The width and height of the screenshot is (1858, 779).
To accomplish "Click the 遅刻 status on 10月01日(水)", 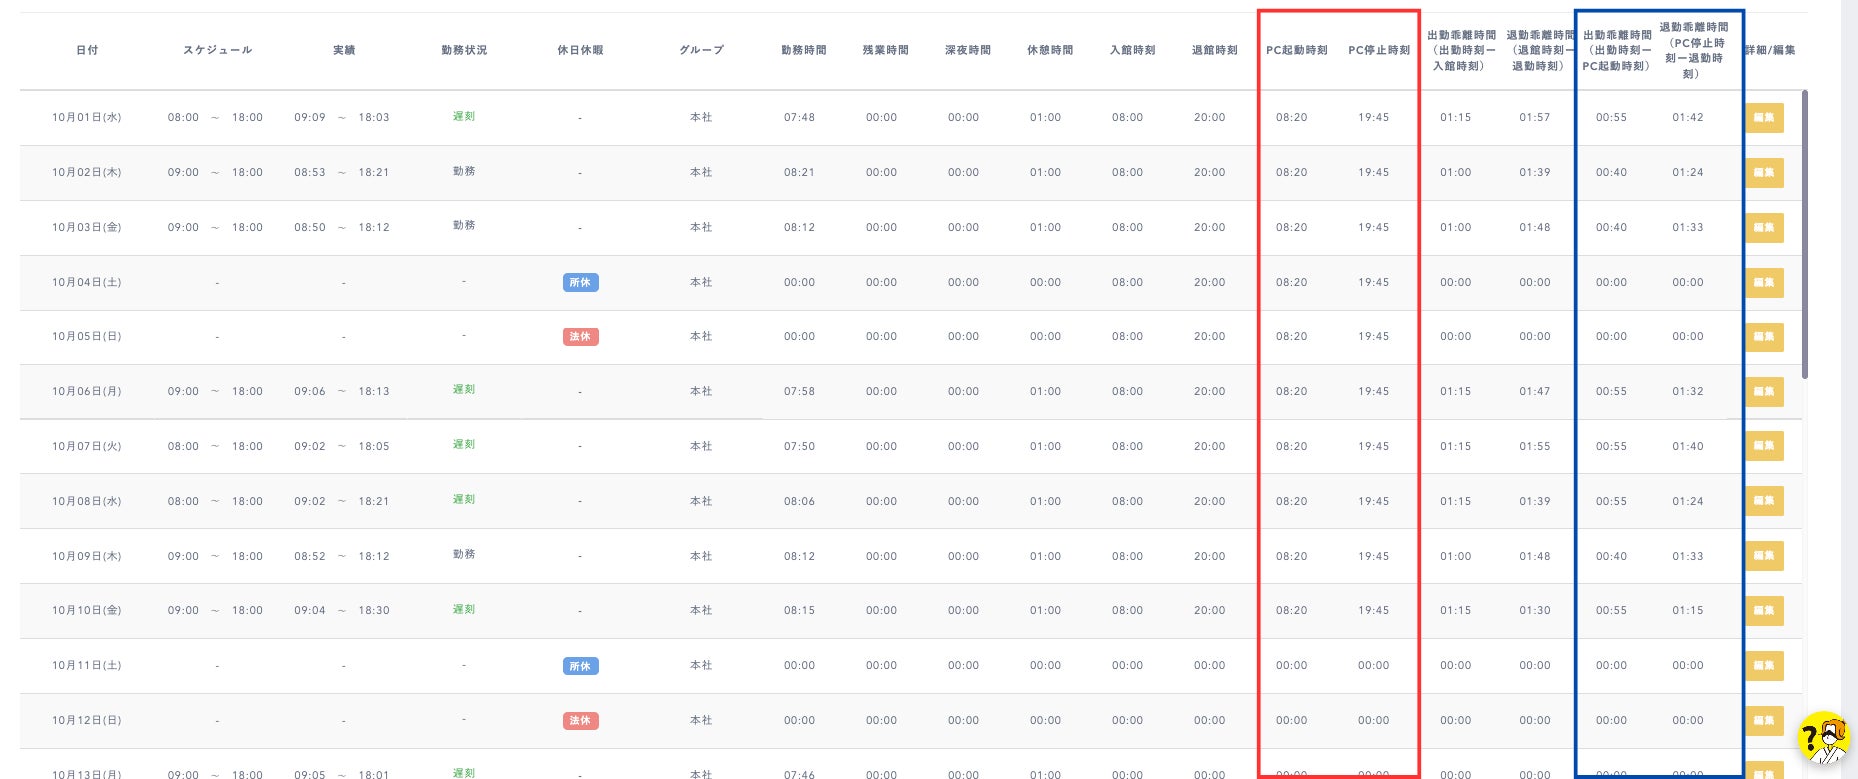I will pyautogui.click(x=464, y=117).
